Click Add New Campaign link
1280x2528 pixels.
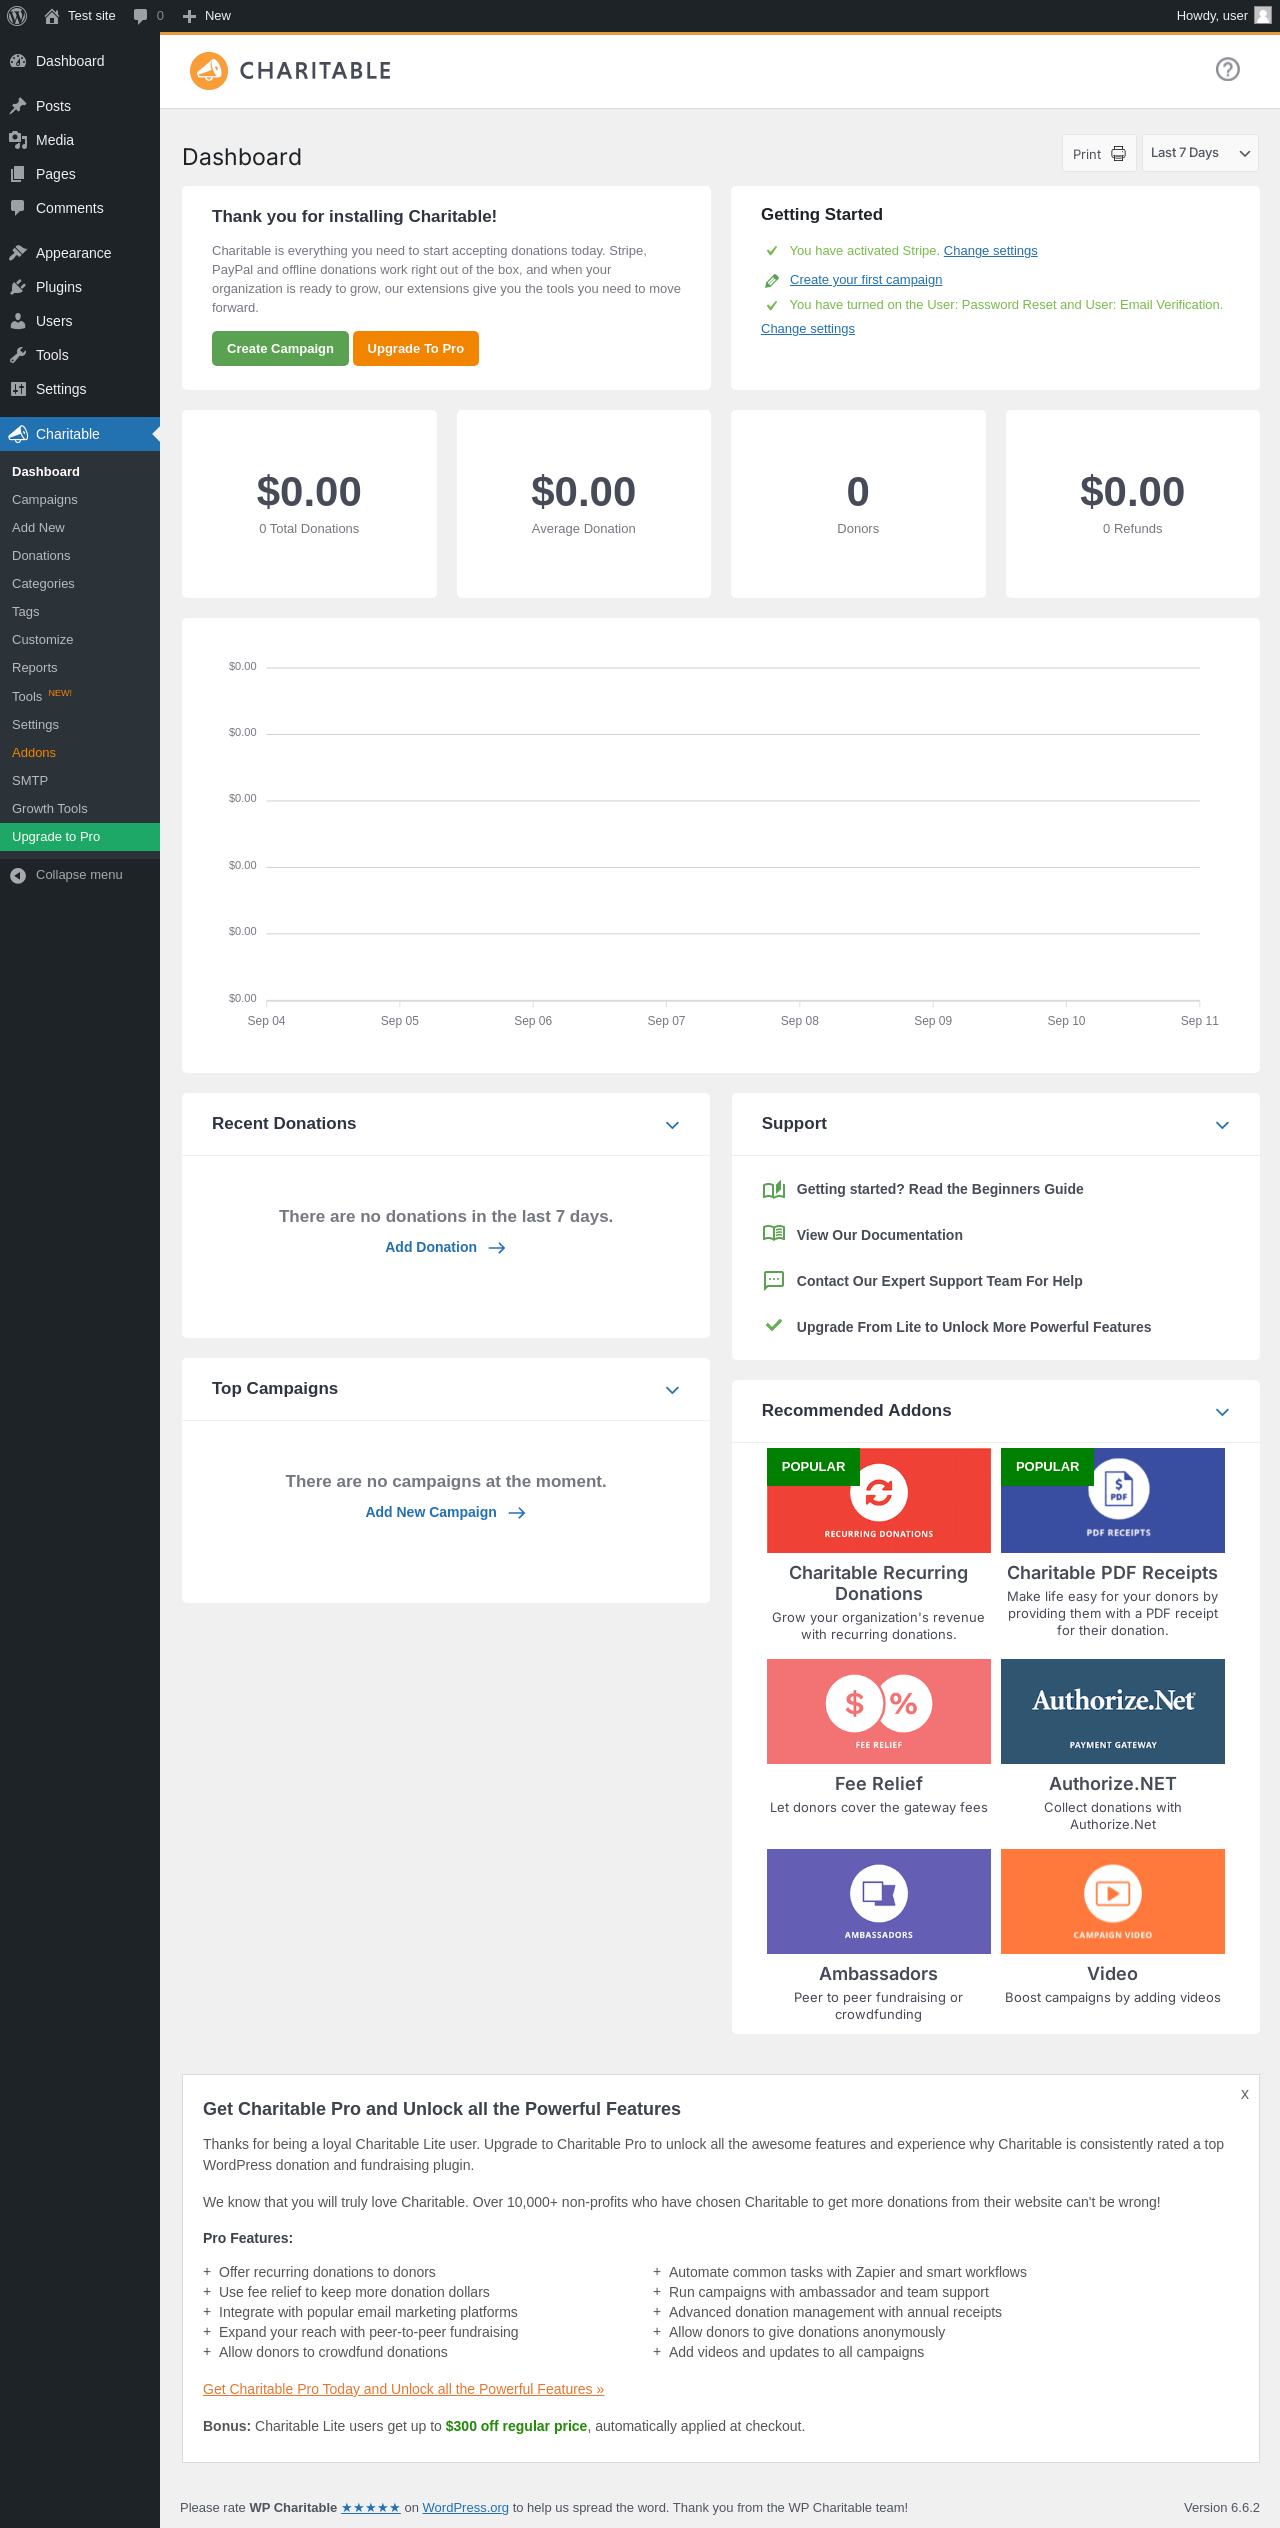[x=431, y=1512]
